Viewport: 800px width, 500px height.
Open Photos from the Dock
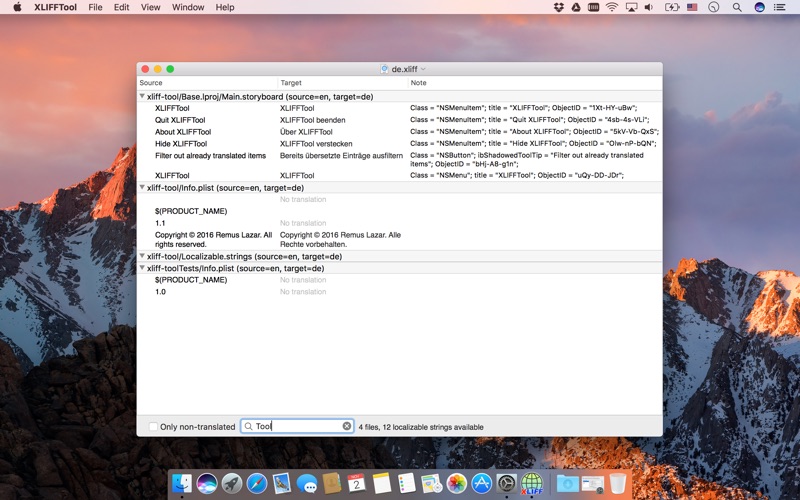coord(457,483)
